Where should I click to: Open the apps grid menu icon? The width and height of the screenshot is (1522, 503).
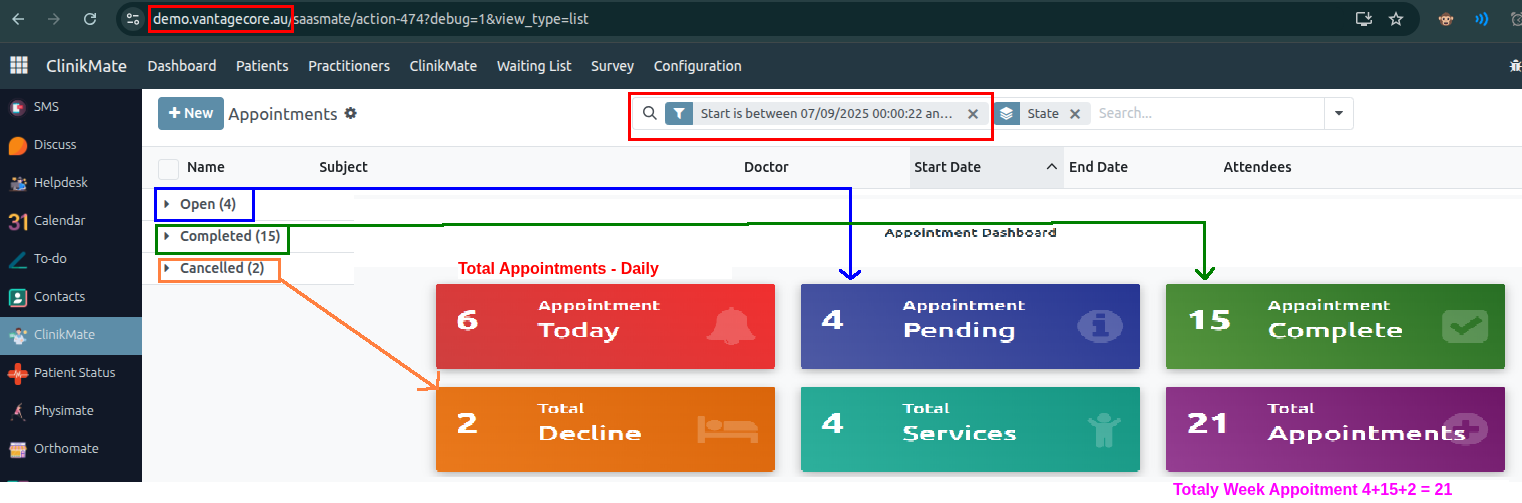pos(18,66)
